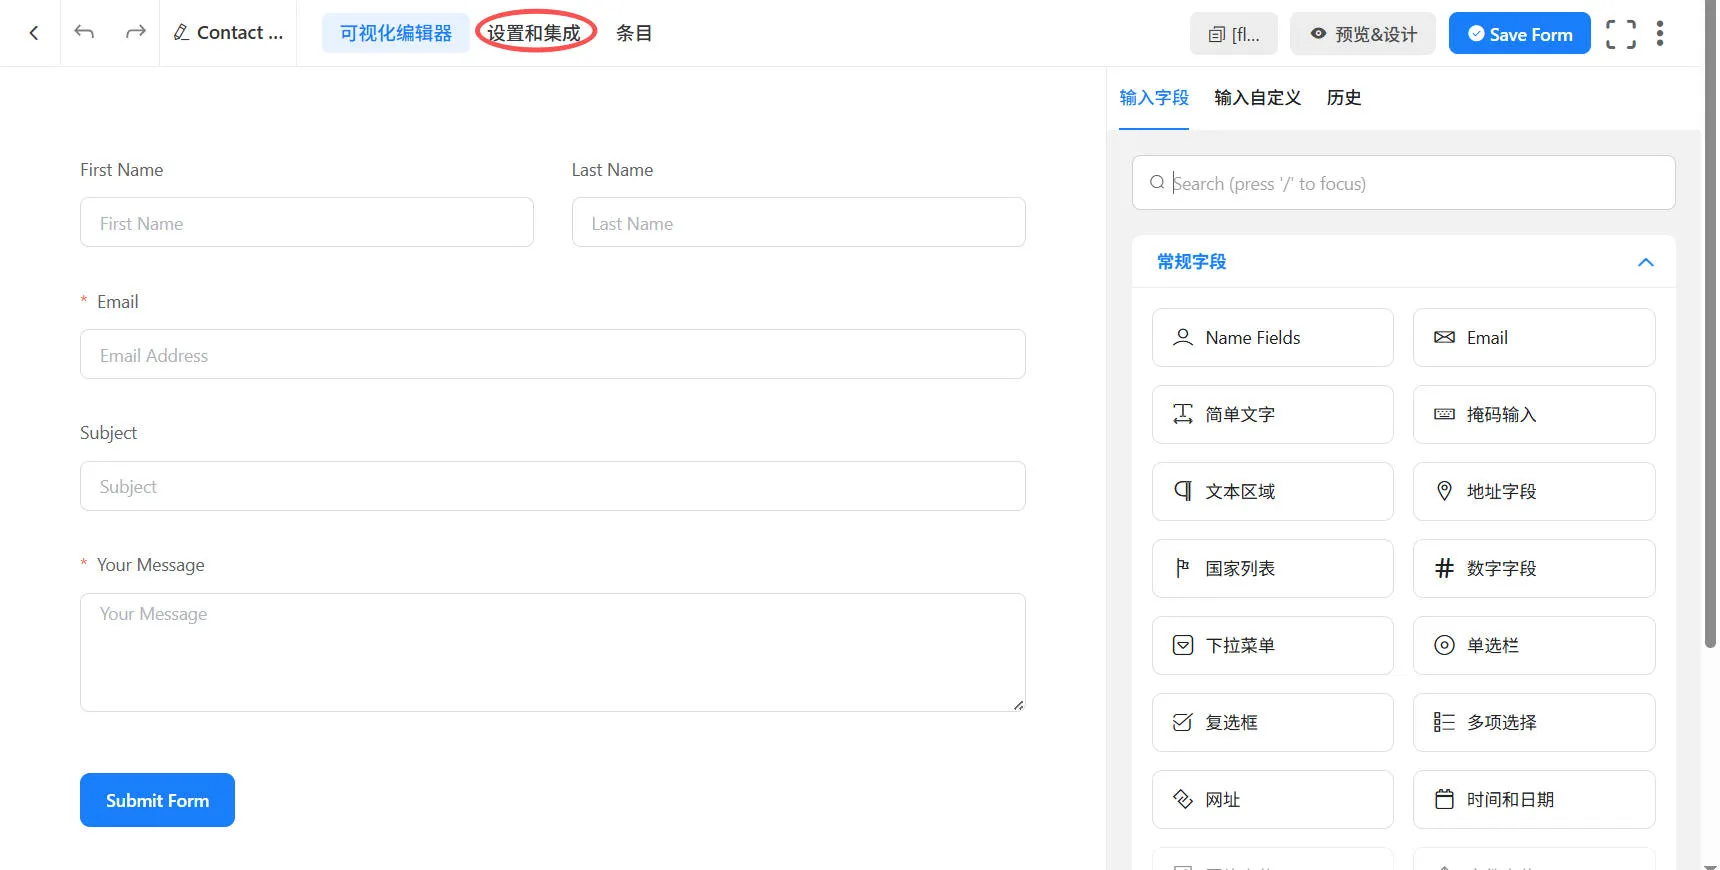
Task: Add the 下拉菜单 dropdown field
Action: [1272, 646]
